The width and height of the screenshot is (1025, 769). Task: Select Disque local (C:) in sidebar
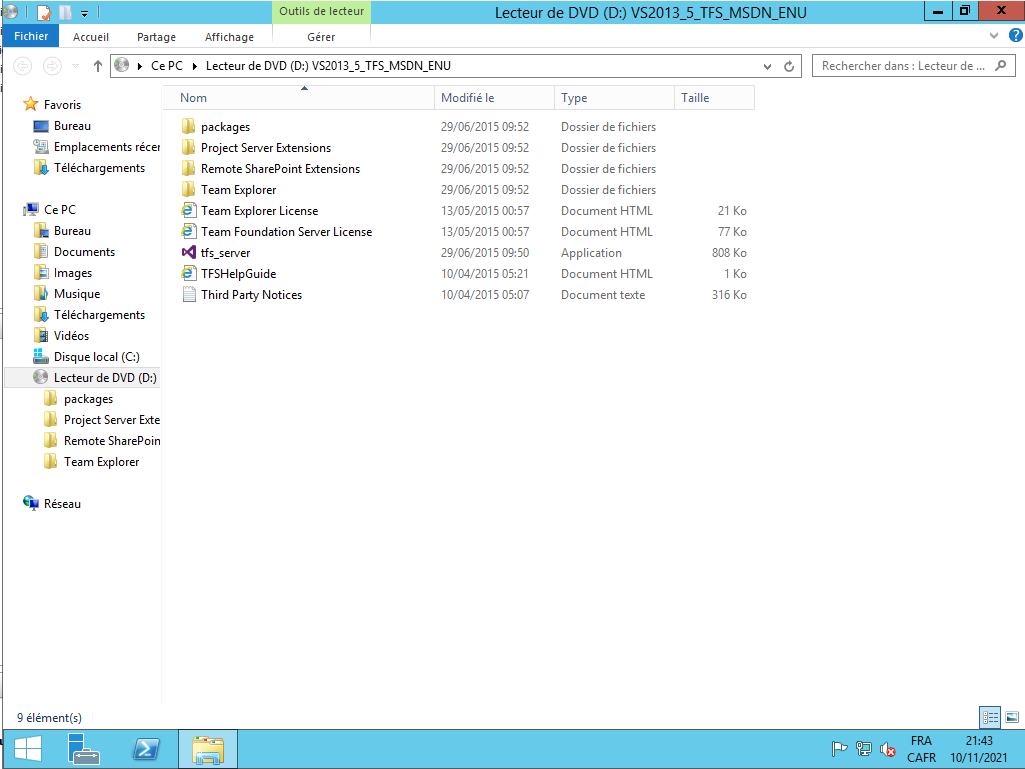click(97, 356)
